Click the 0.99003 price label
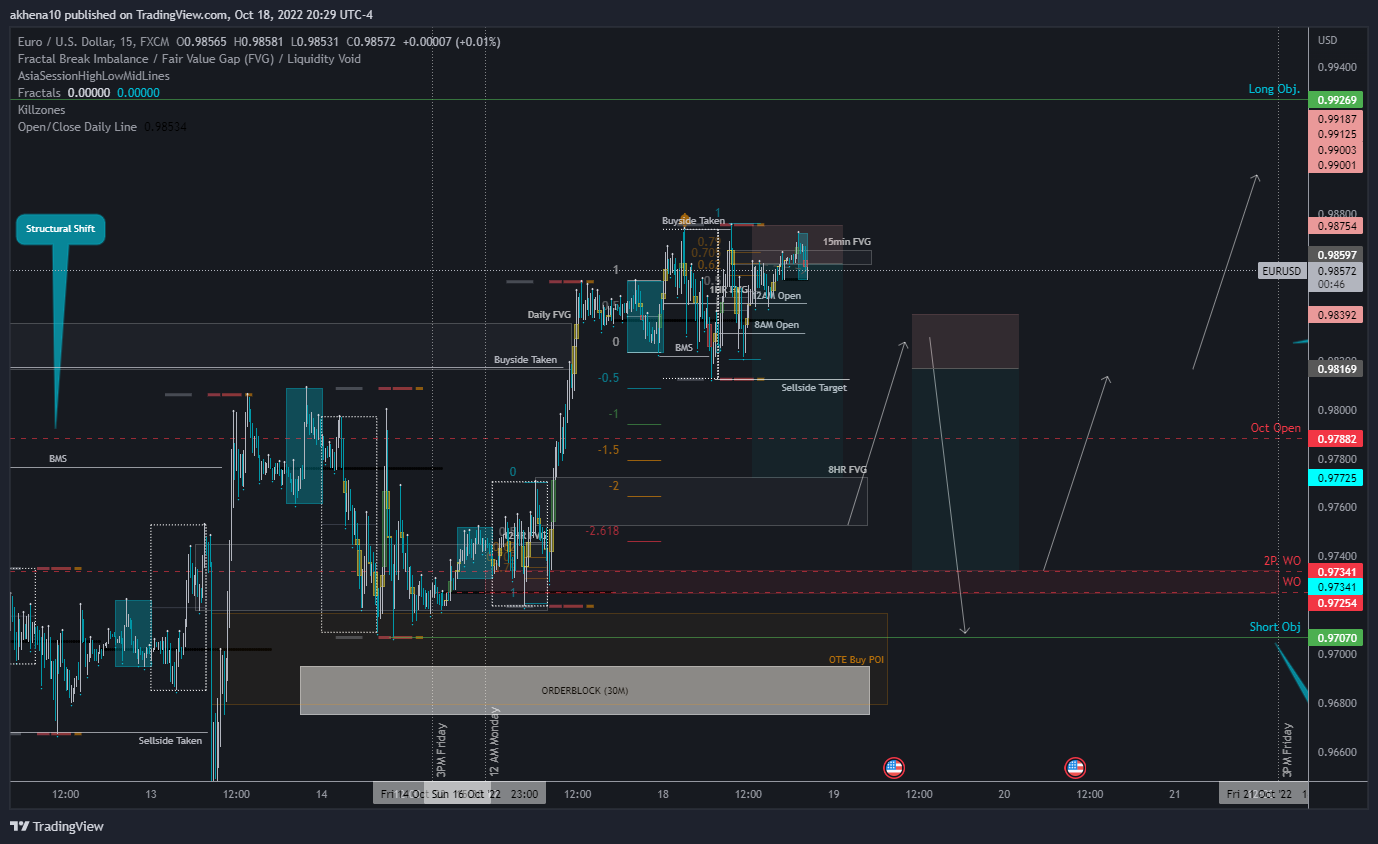The image size is (1378, 844). coord(1336,150)
